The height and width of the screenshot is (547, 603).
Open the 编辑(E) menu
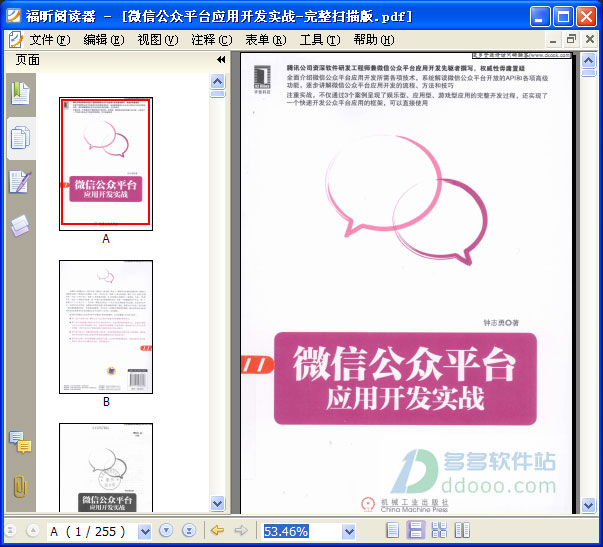tap(104, 40)
